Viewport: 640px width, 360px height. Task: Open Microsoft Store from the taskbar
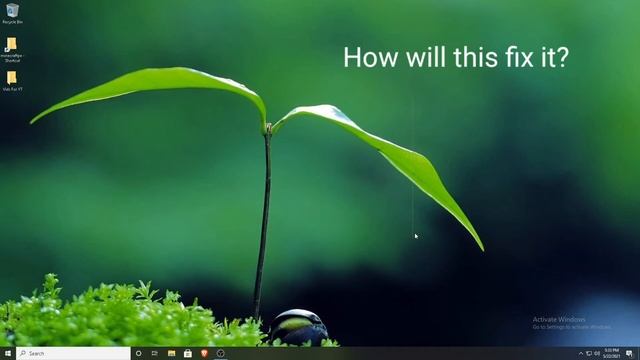click(x=188, y=353)
